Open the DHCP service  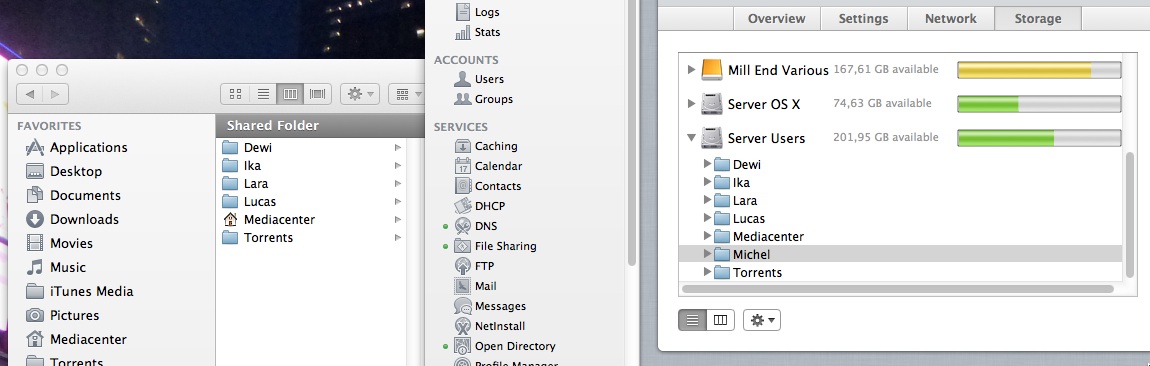point(480,206)
